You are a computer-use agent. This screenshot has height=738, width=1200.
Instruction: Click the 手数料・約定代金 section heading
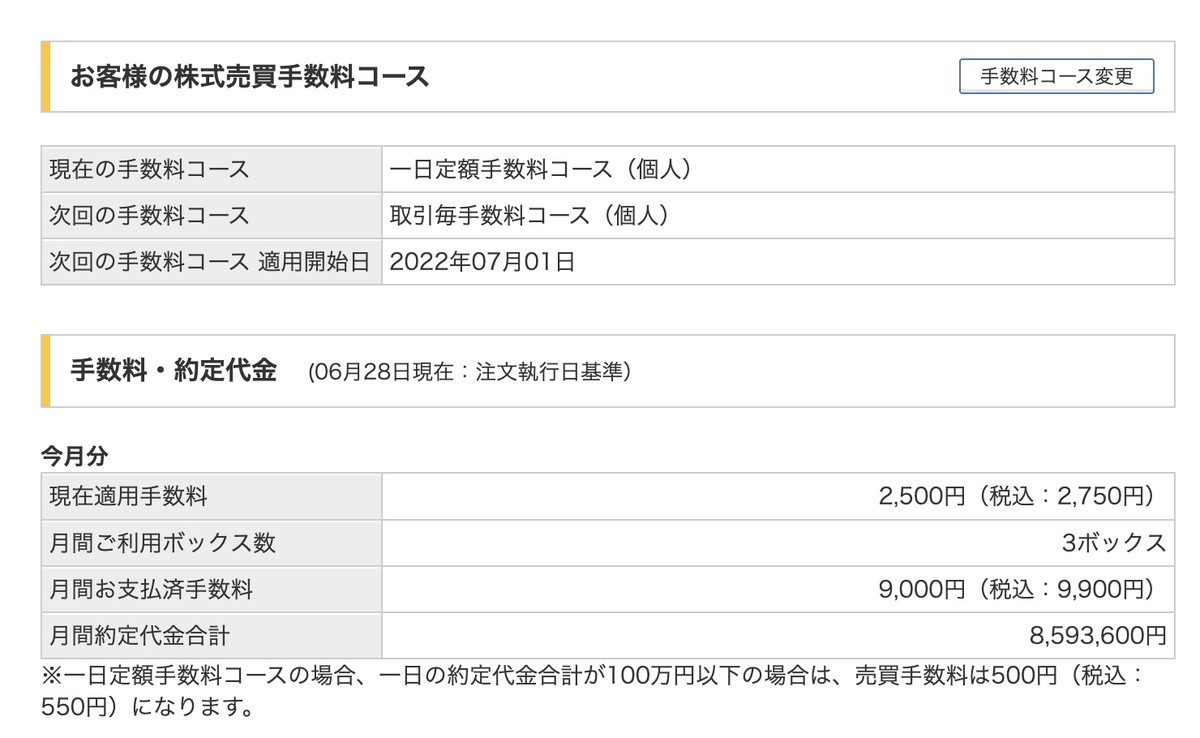click(173, 371)
